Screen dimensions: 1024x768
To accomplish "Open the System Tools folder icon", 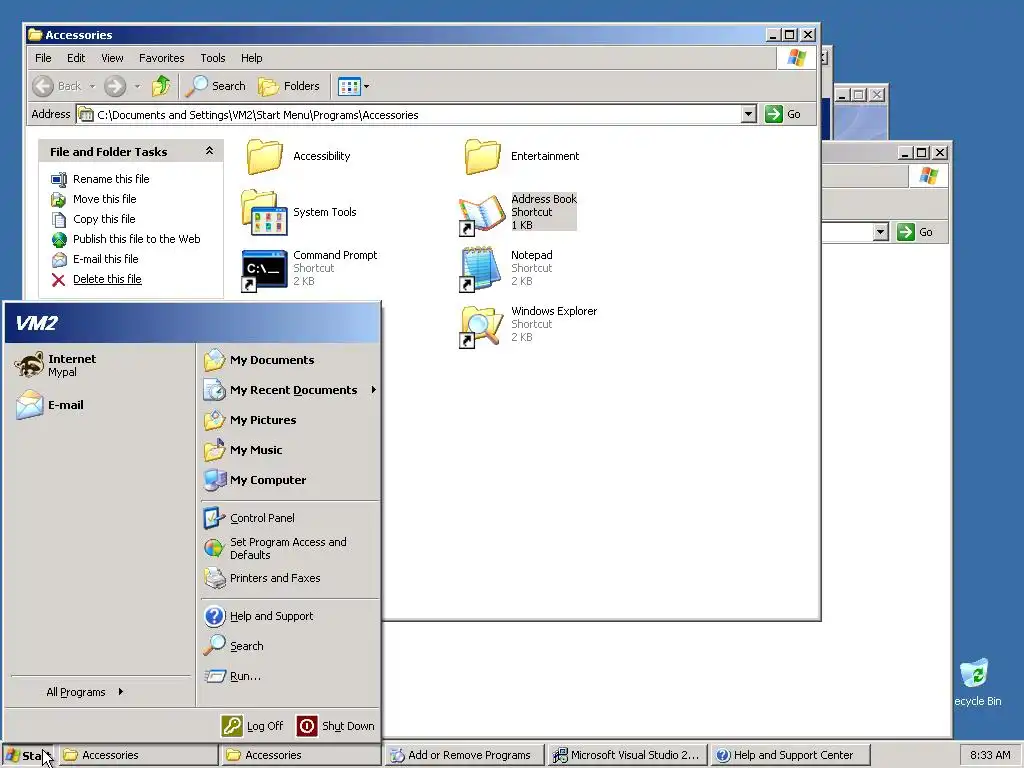I will point(264,212).
